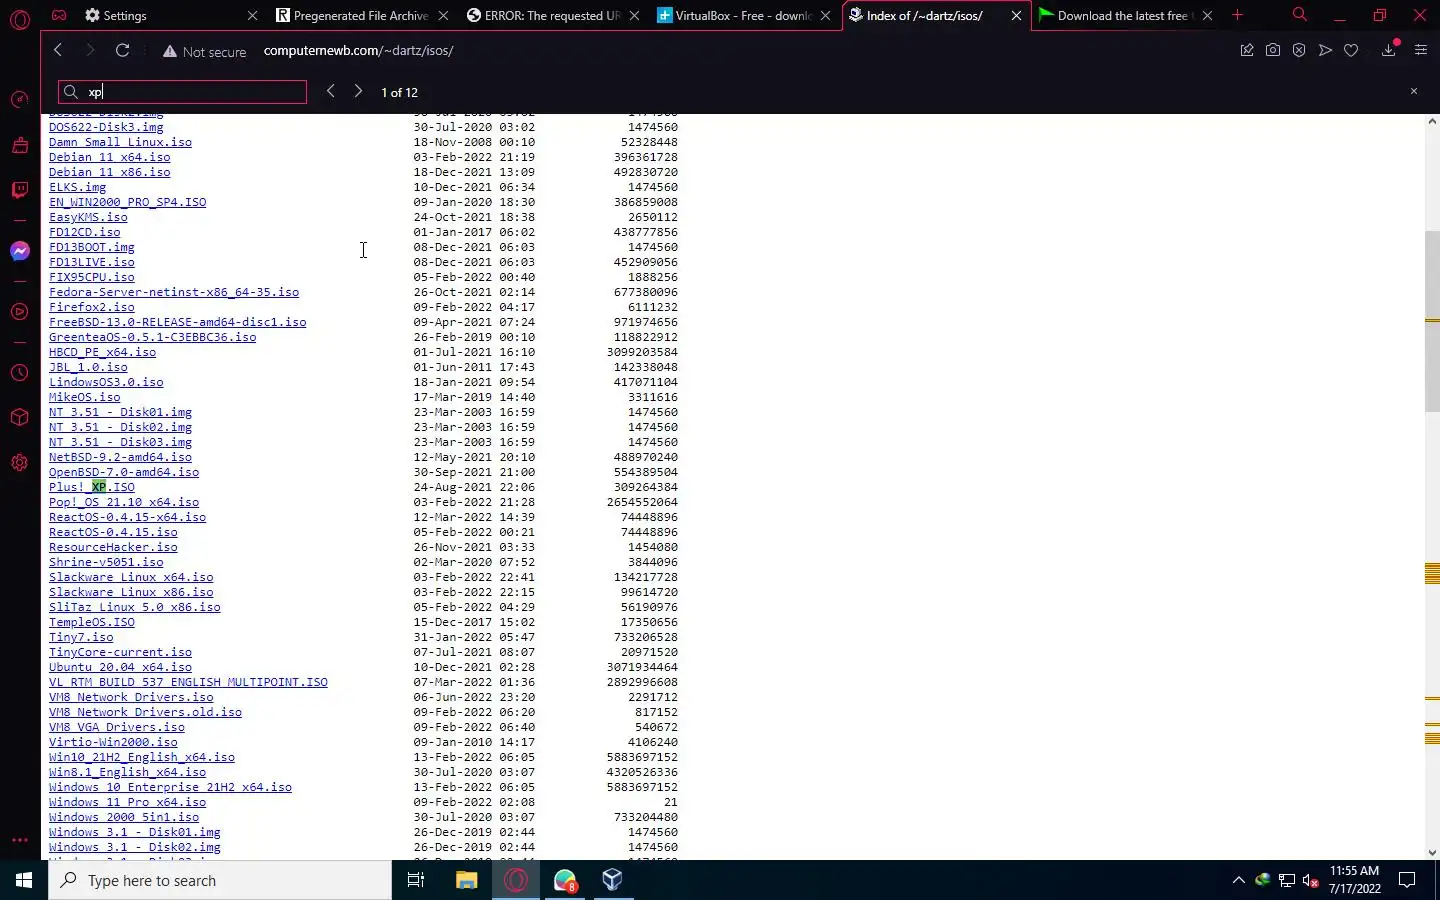
Task: Switch to the ERROR requested URL tab
Action: (552, 15)
